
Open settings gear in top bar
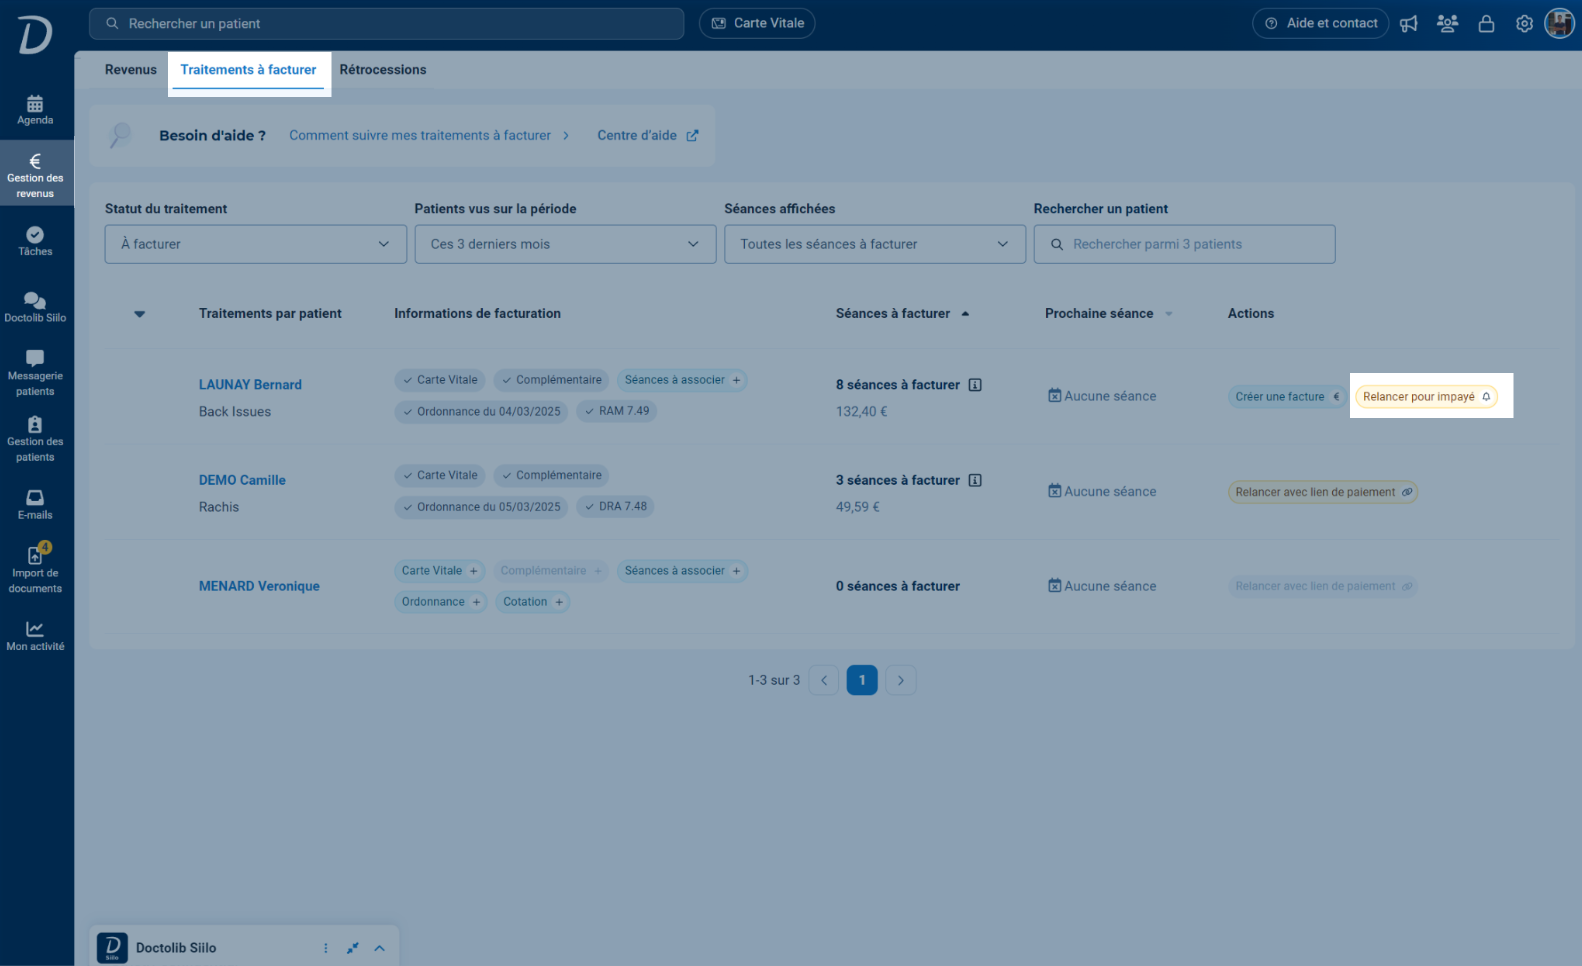tap(1524, 24)
